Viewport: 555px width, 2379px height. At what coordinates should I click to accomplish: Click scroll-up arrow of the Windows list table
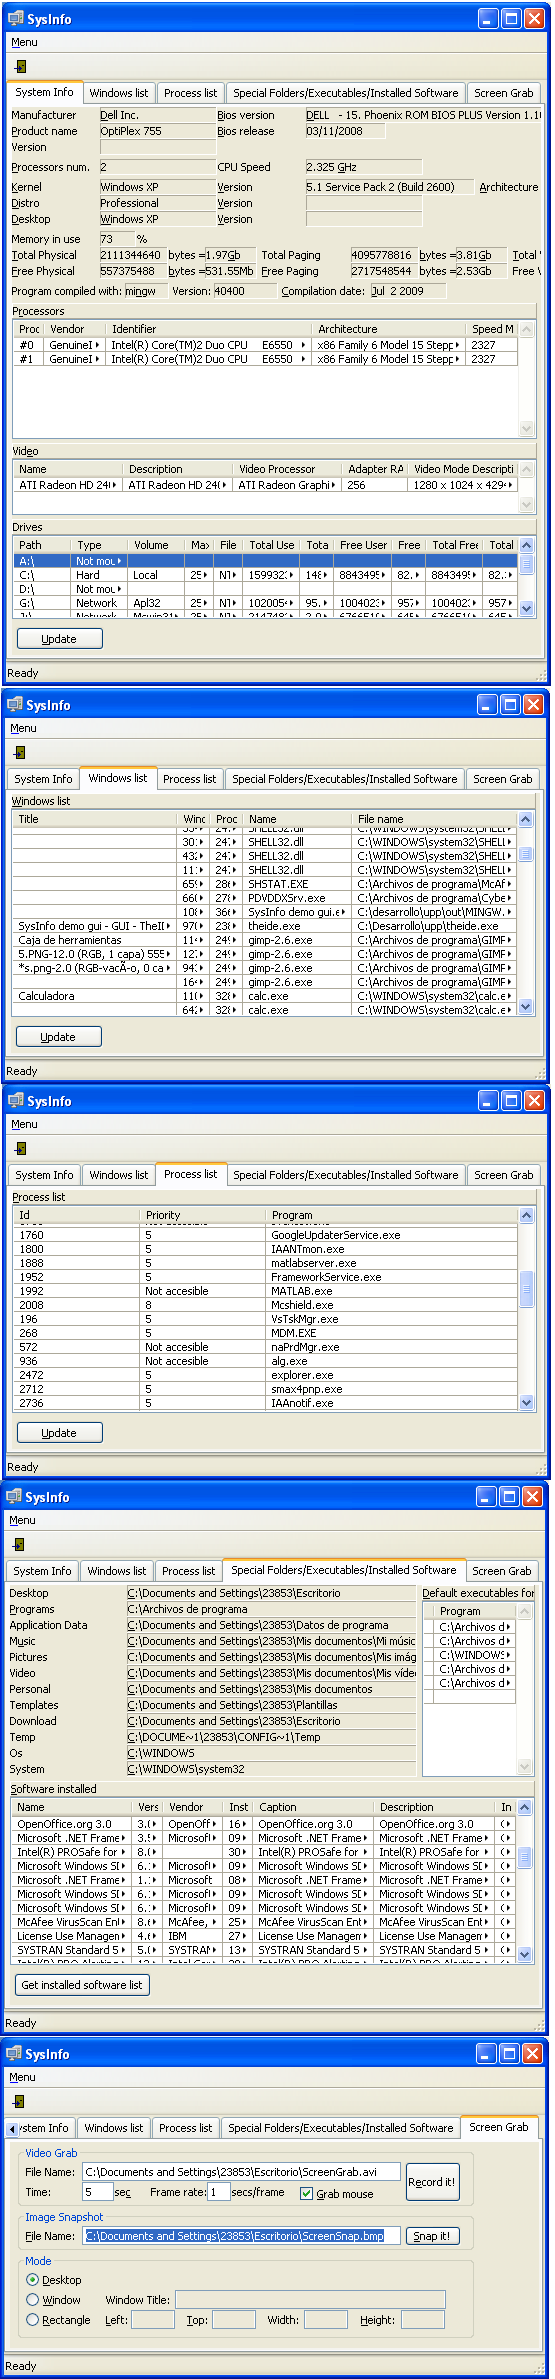coord(526,819)
